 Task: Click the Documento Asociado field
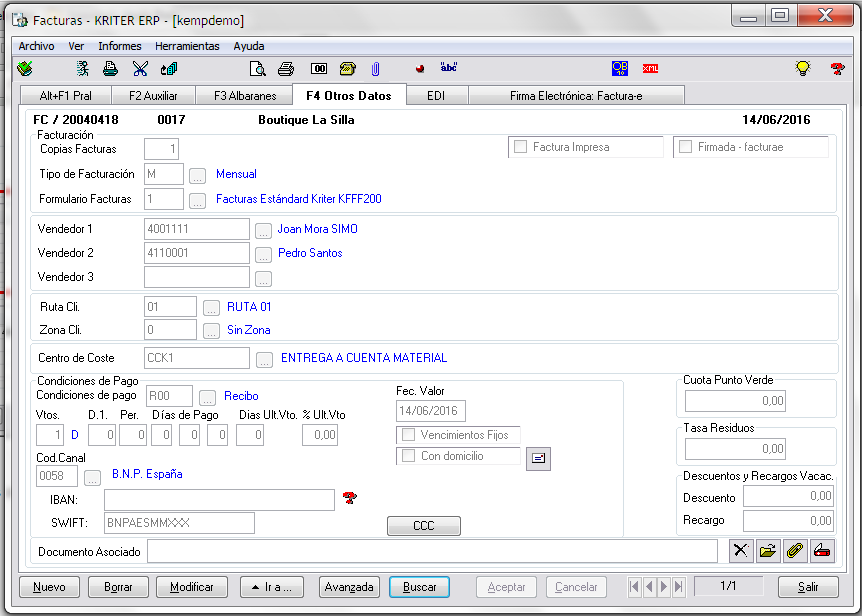432,551
